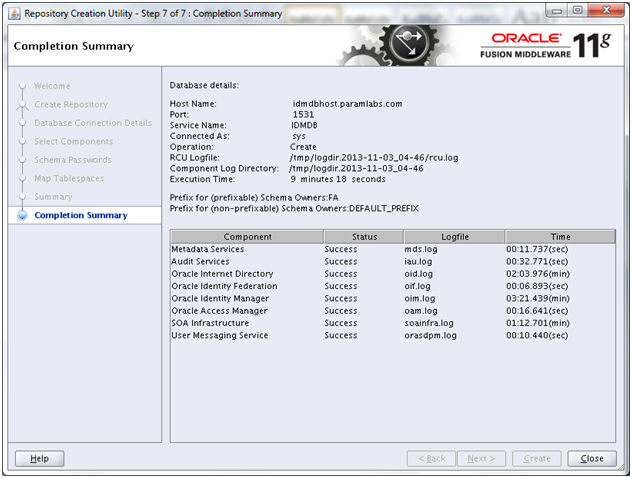Close the window using the title bar X

[x=606, y=10]
